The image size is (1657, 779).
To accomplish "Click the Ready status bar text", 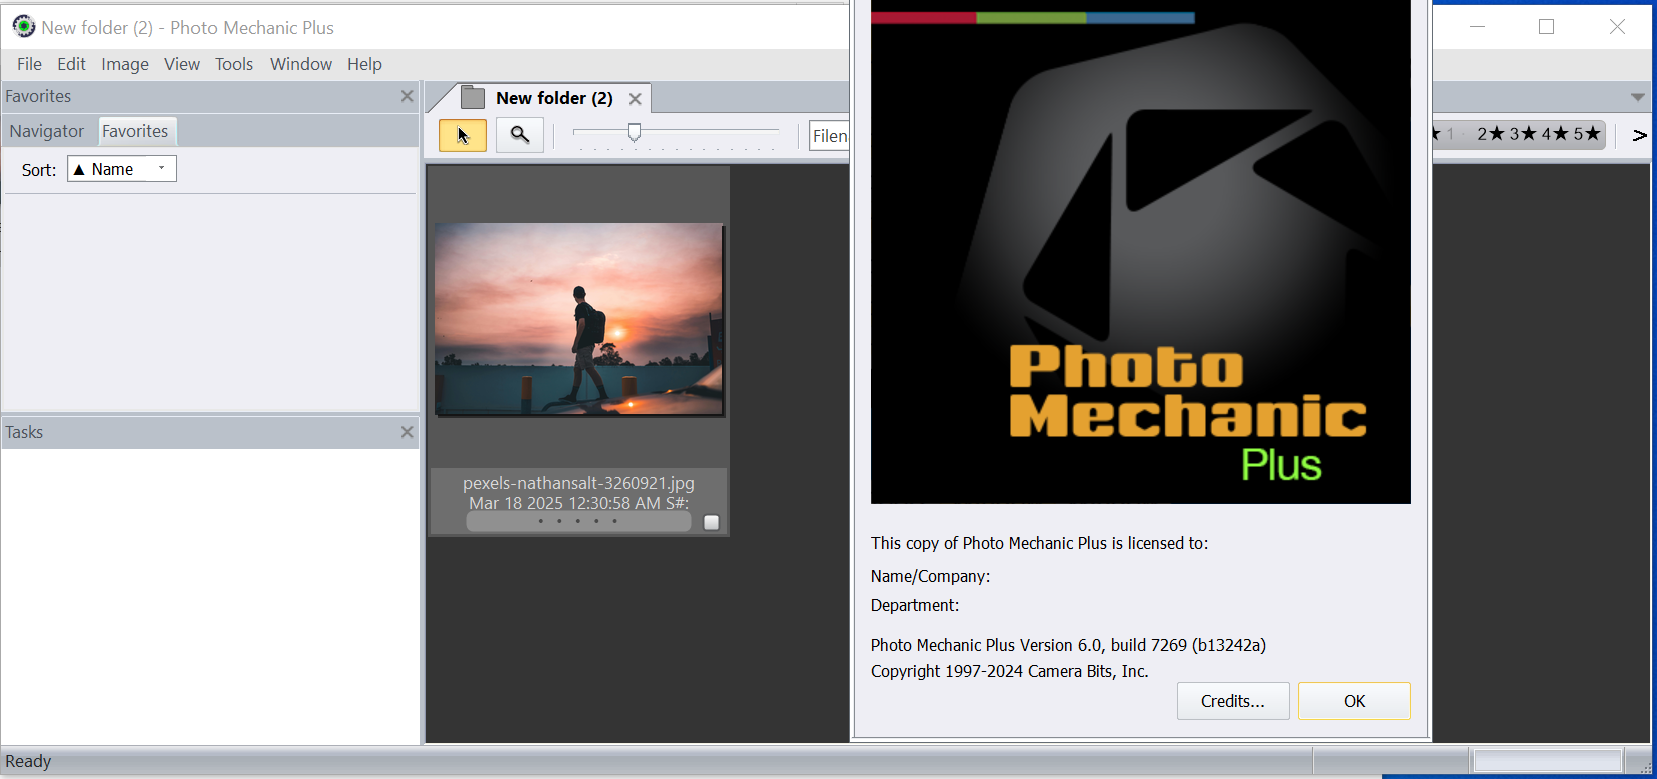I will 28,761.
